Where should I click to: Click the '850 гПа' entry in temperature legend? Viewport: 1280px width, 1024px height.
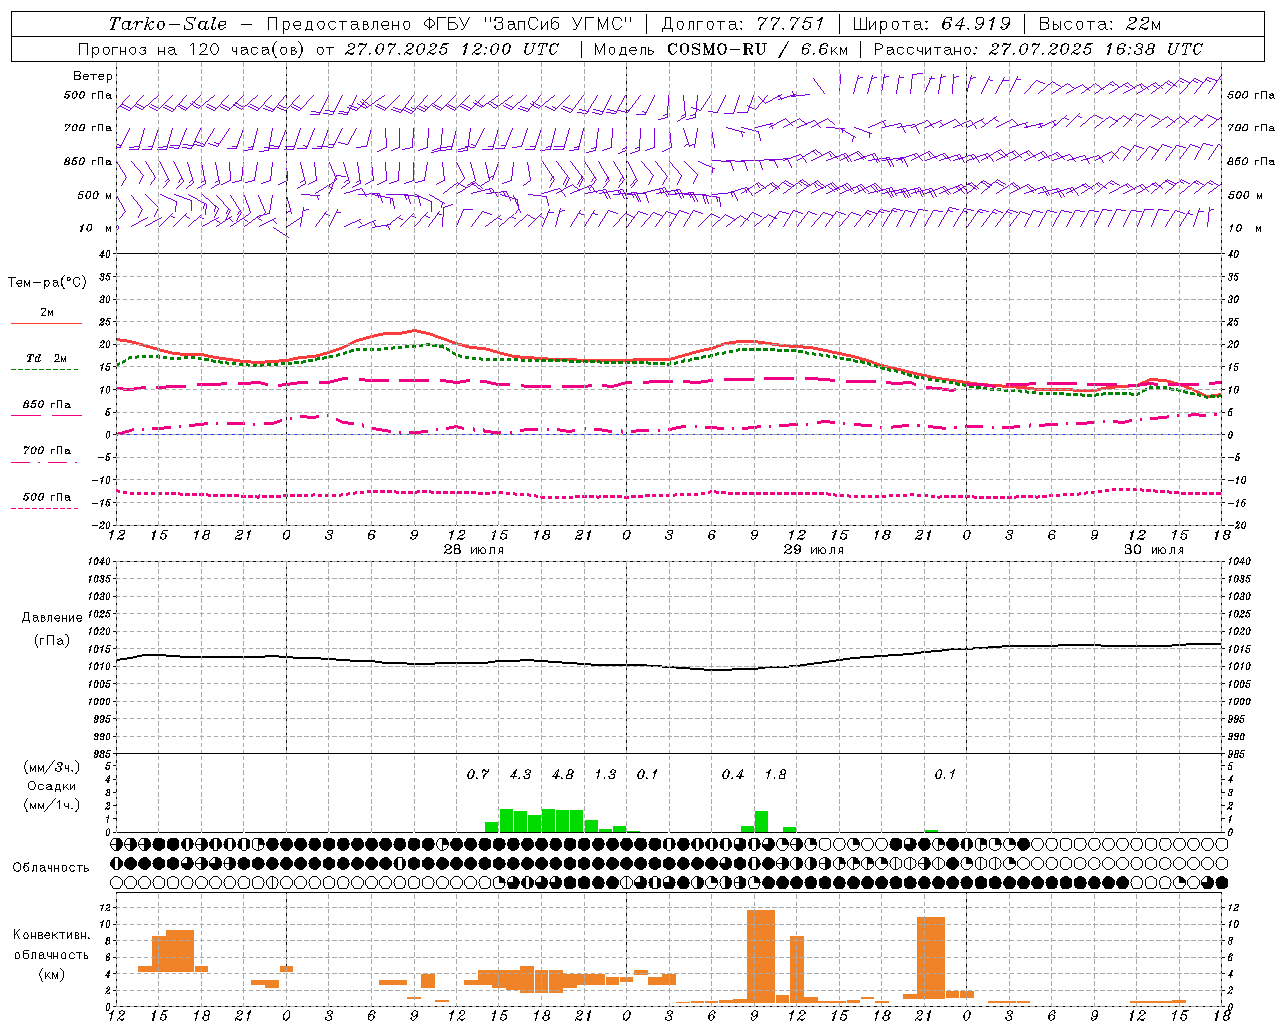click(47, 405)
